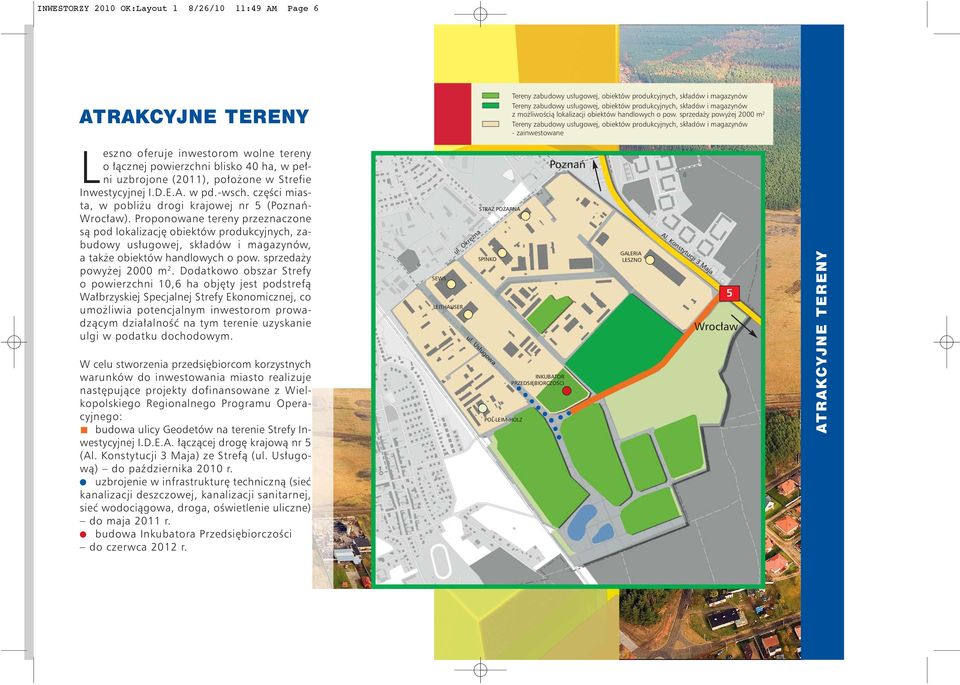Click the text '– do czerwca 2012 r.'
This screenshot has height=685, width=960.
[133, 547]
